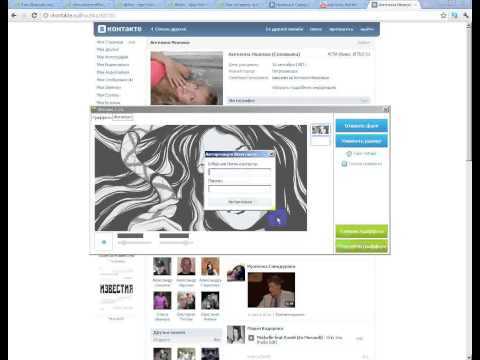Click the top blue button in the right panel

pos(362,126)
